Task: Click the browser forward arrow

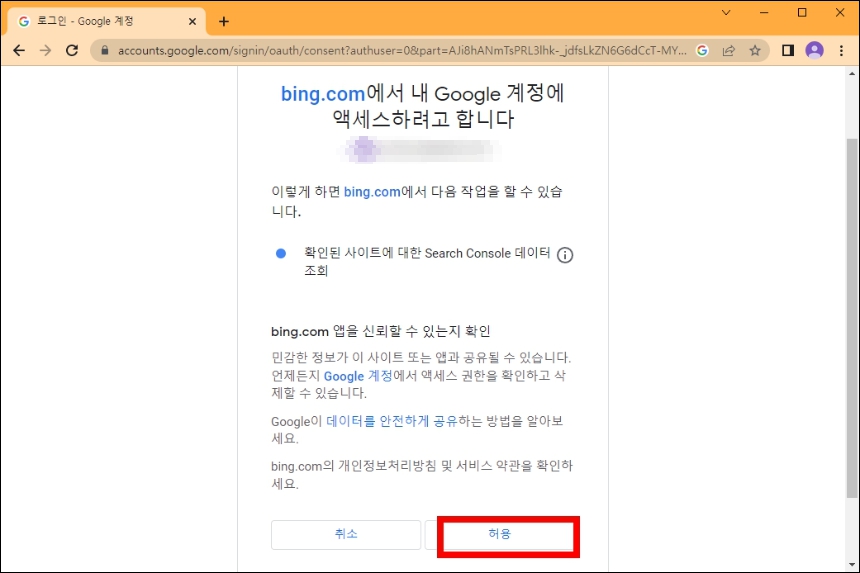Action: coord(46,51)
